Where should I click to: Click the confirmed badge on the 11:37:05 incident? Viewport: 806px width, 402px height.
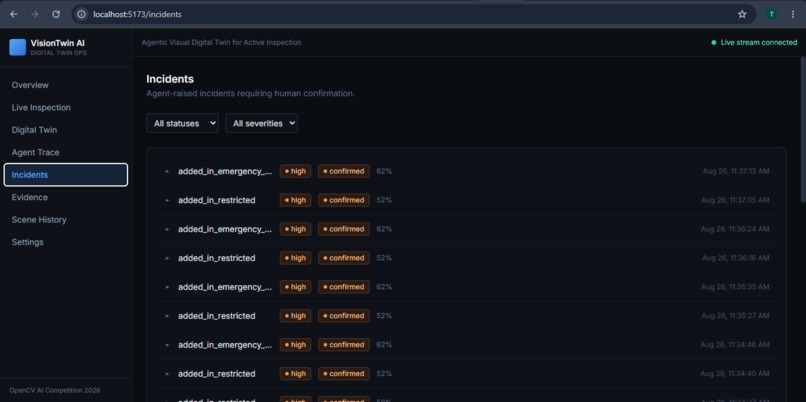pyautogui.click(x=344, y=200)
